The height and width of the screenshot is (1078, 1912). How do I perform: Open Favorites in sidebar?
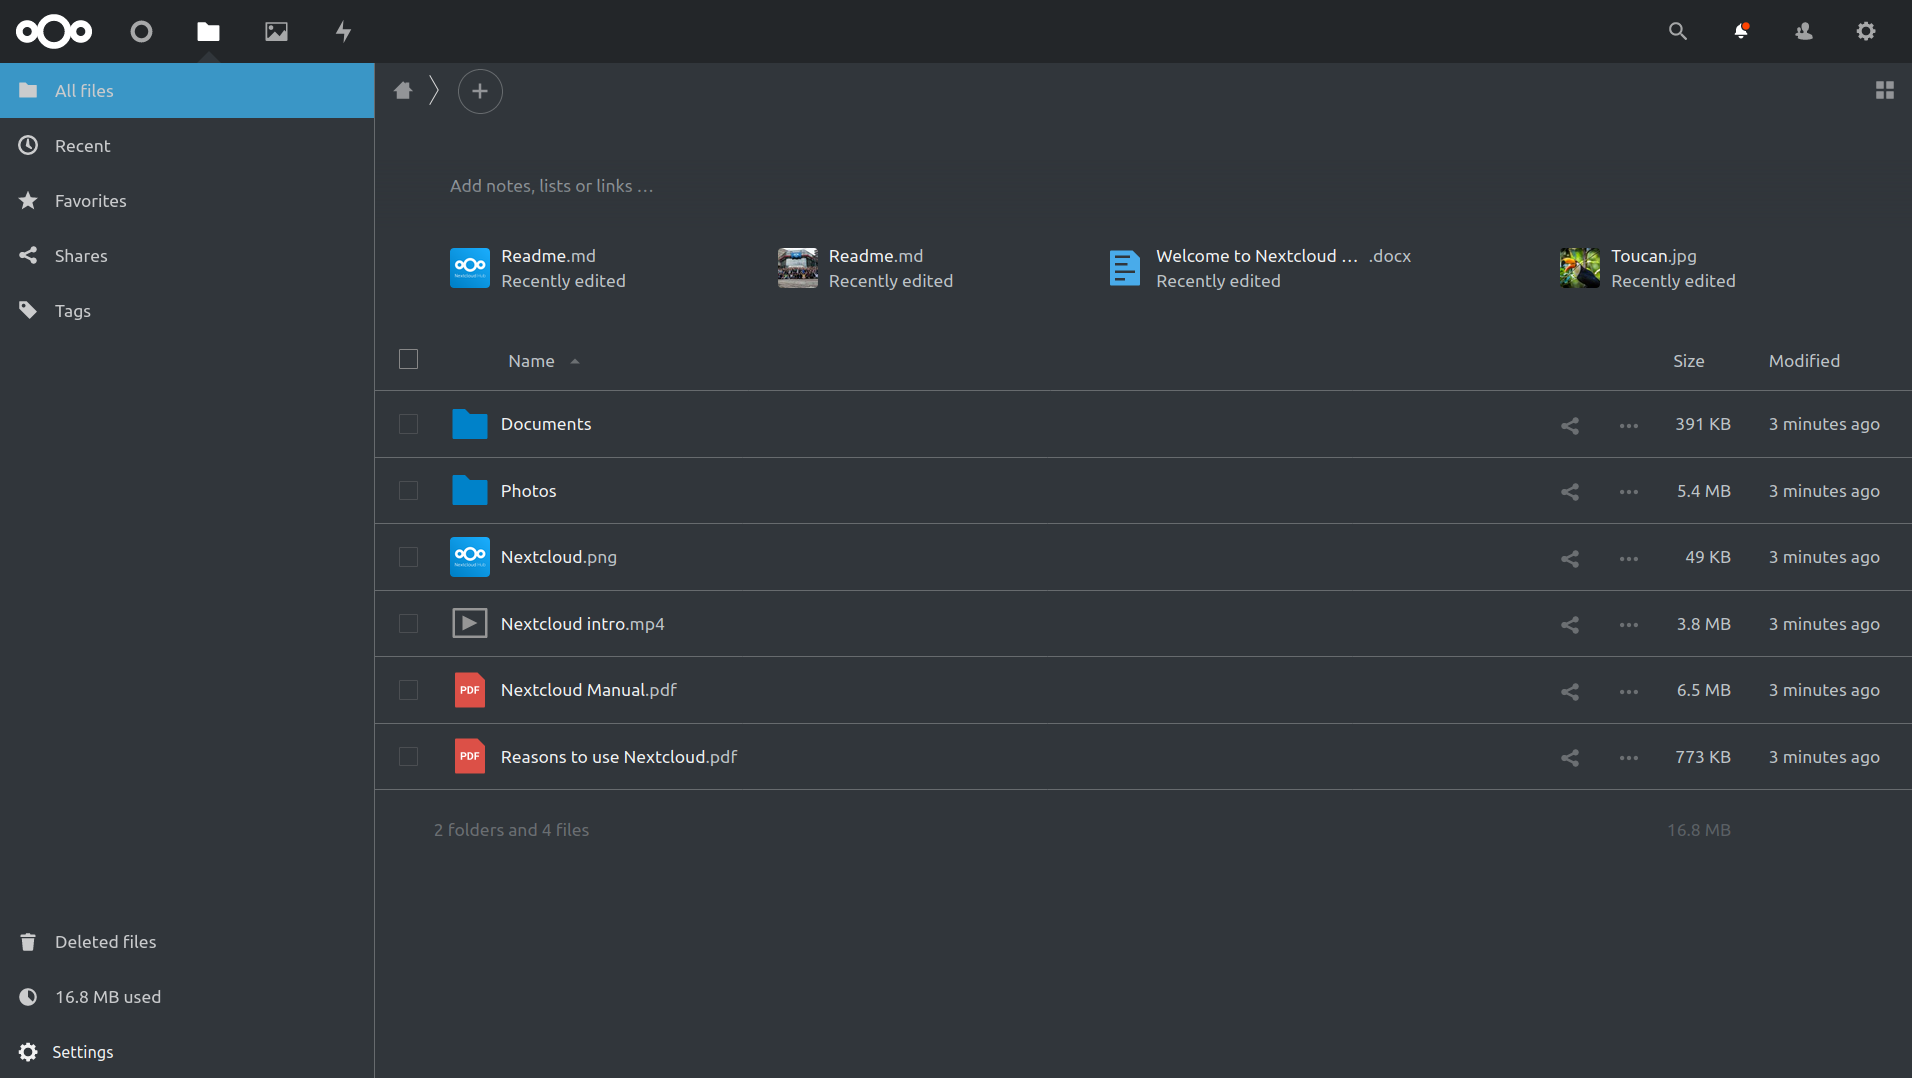pyautogui.click(x=187, y=200)
